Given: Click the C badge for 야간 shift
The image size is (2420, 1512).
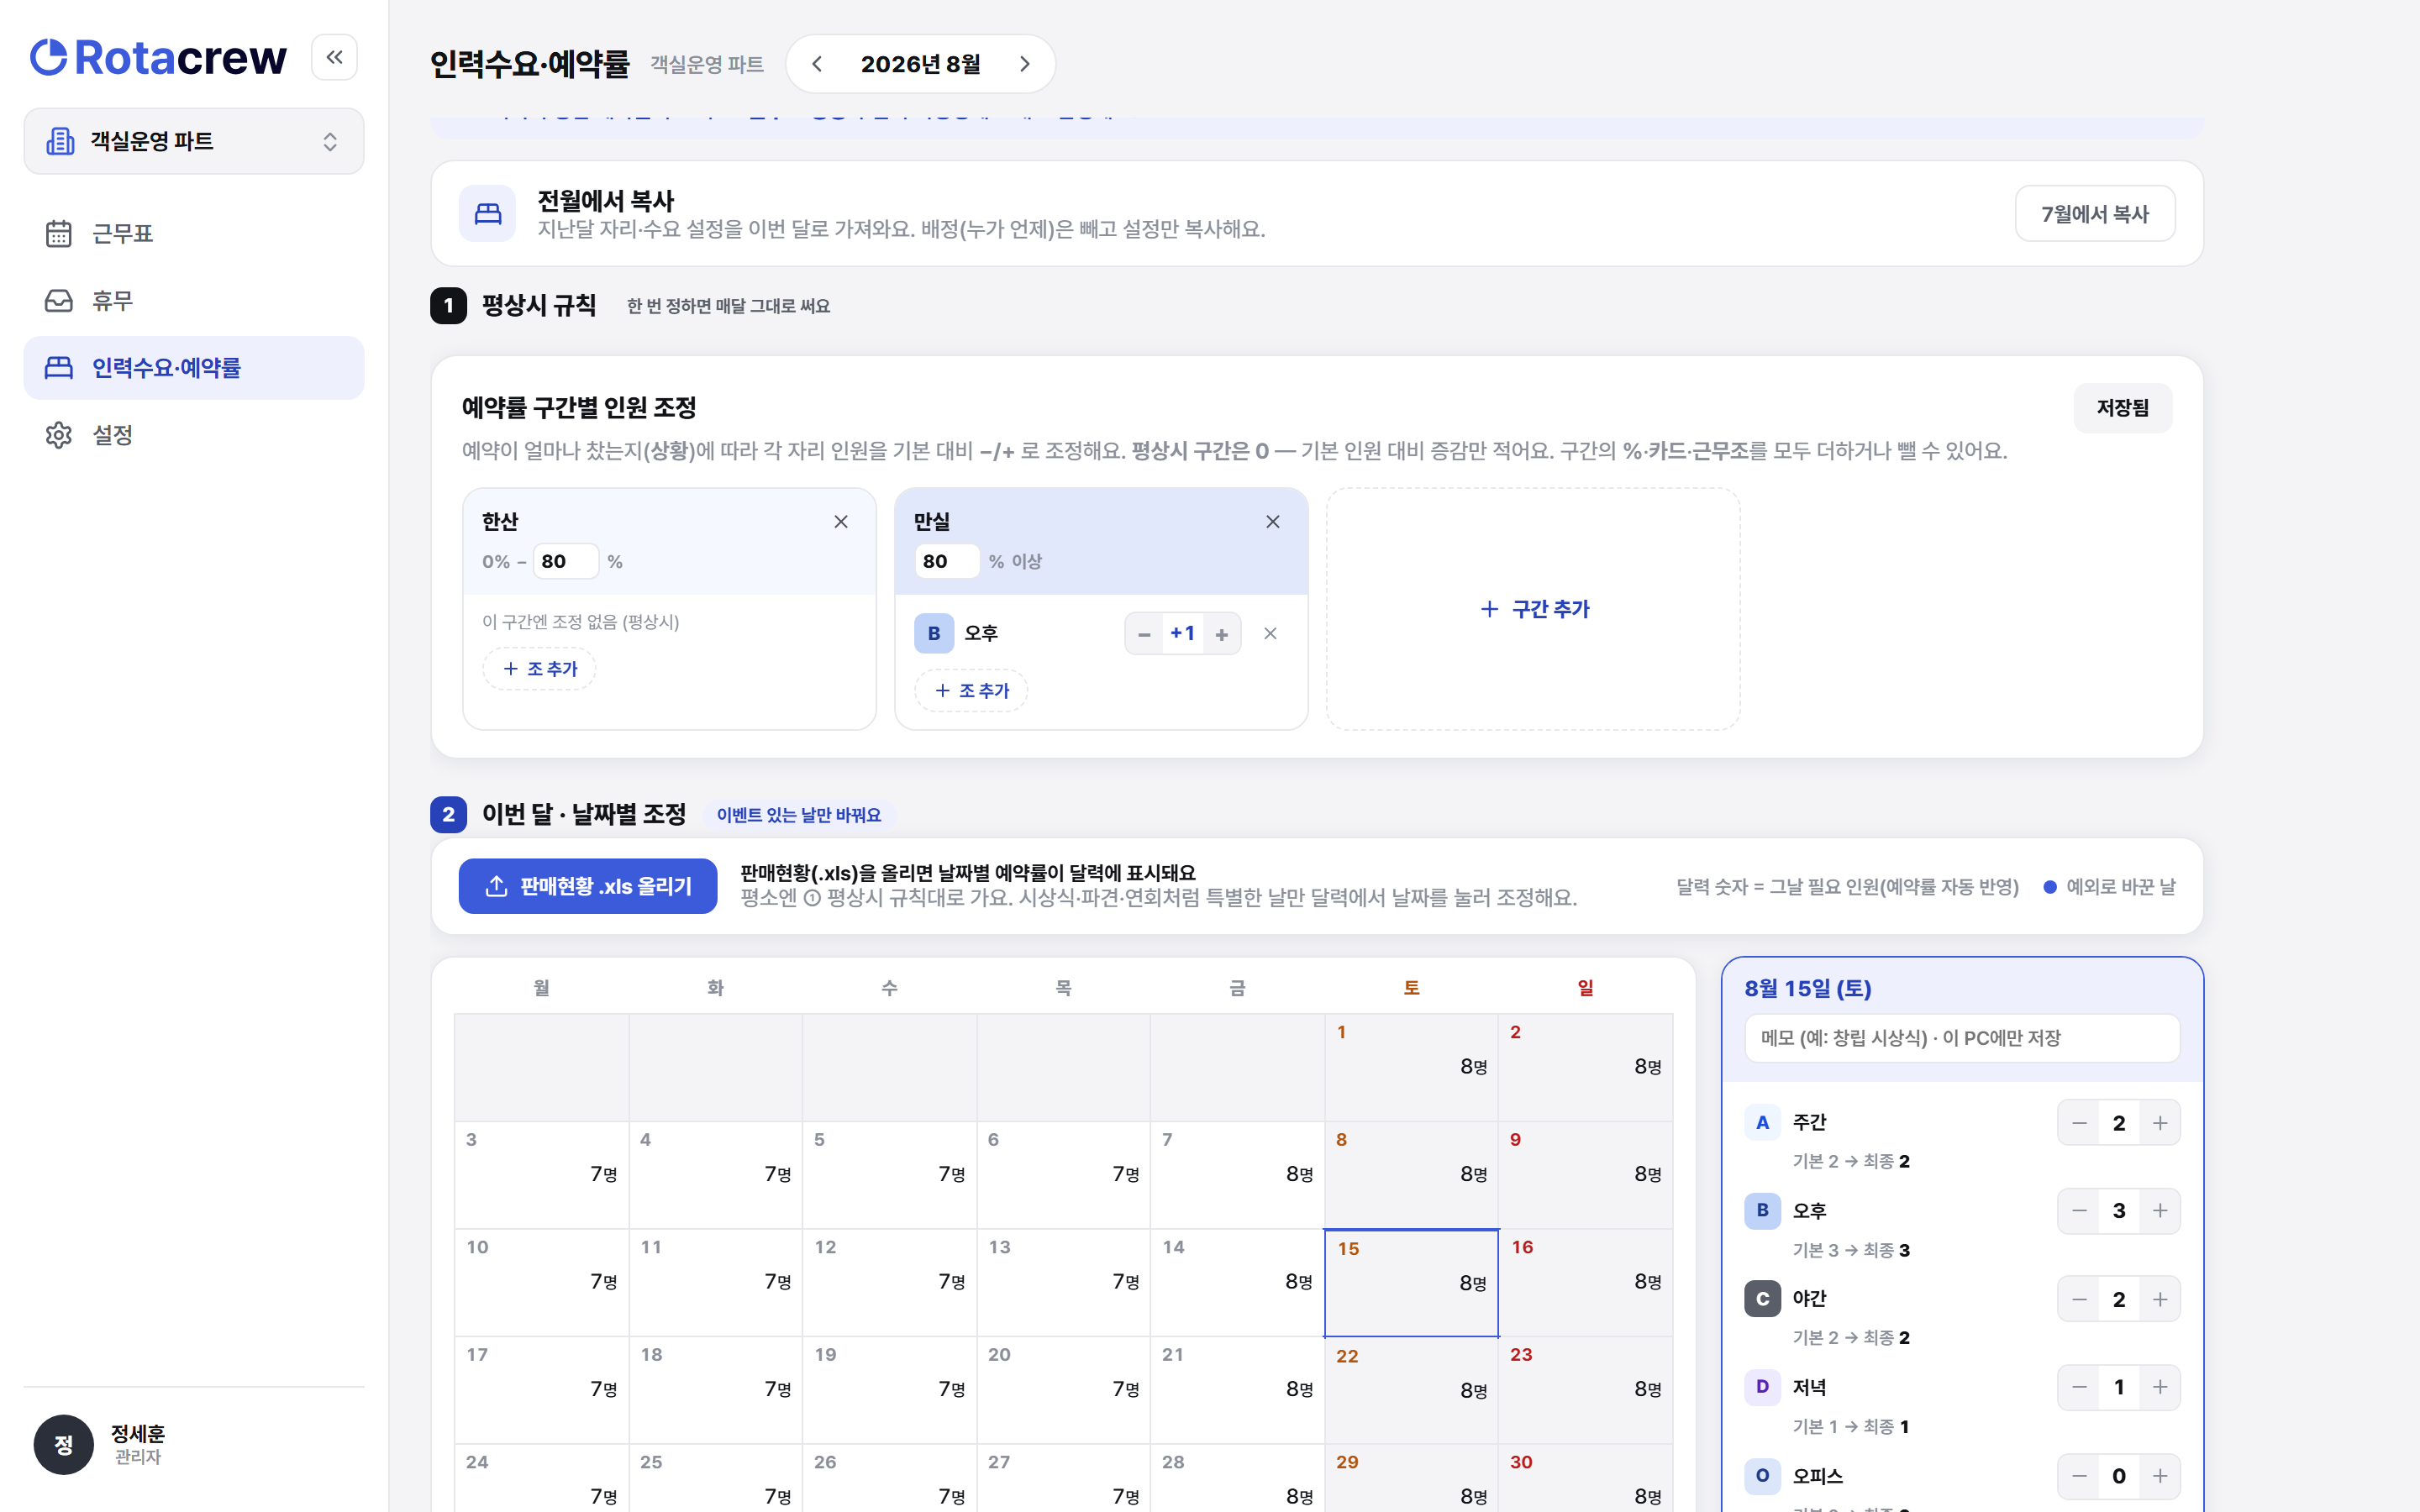Looking at the screenshot, I should [1762, 1298].
